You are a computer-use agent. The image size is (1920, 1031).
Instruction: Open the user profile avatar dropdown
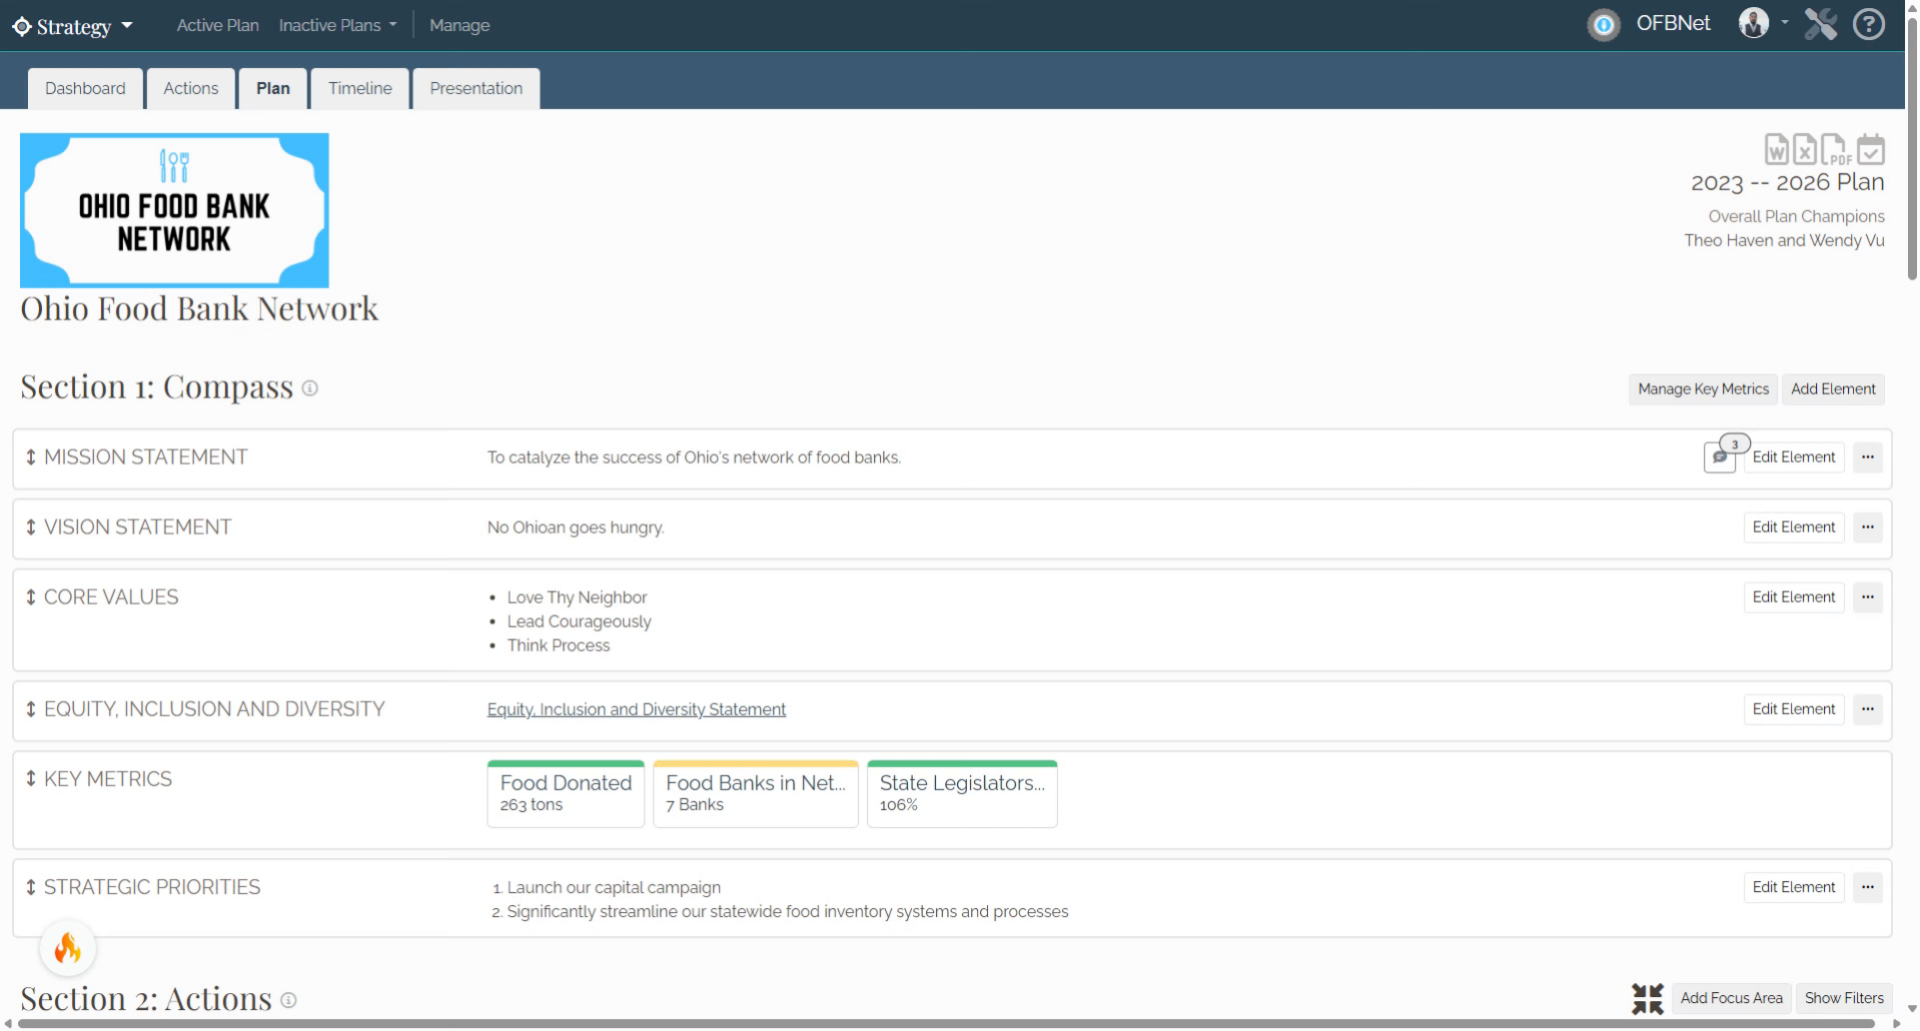(x=1763, y=23)
